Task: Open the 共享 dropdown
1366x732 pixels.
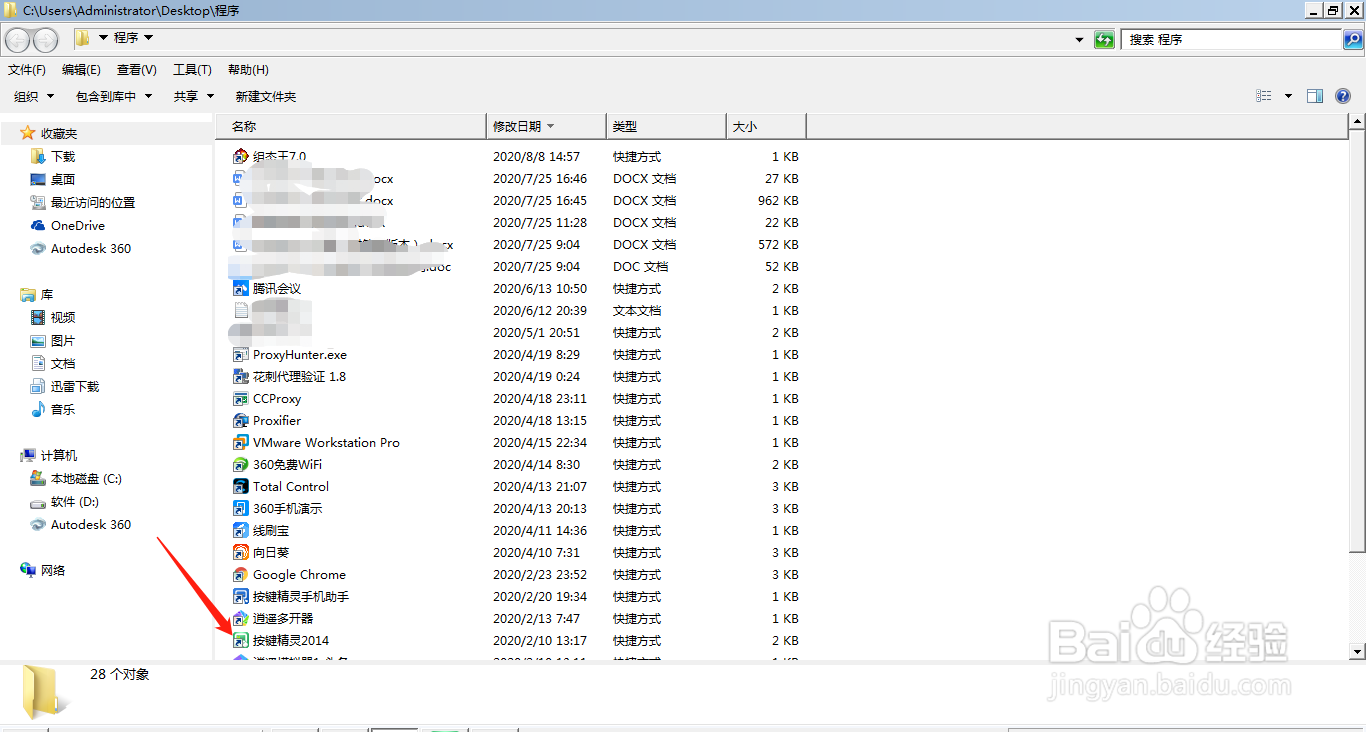Action: (x=194, y=96)
